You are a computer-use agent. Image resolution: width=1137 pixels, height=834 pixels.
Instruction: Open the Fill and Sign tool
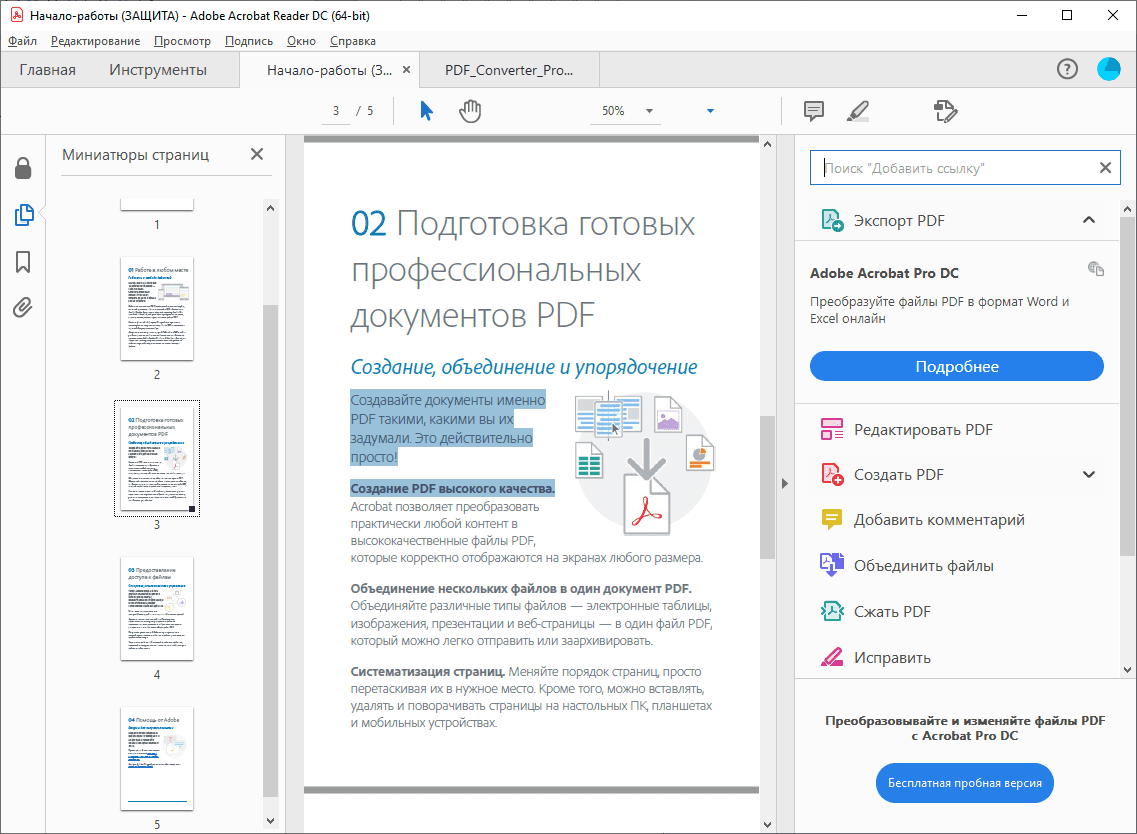[x=944, y=111]
